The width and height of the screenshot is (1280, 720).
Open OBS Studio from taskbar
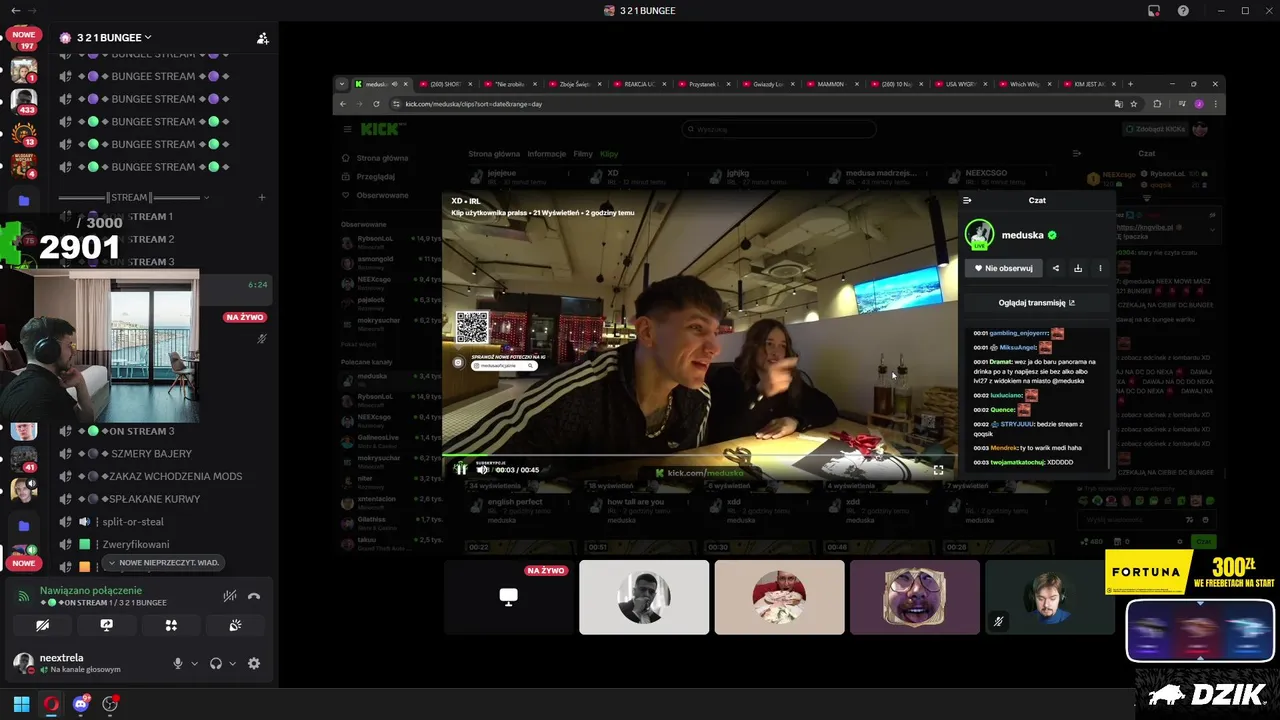[x=110, y=704]
